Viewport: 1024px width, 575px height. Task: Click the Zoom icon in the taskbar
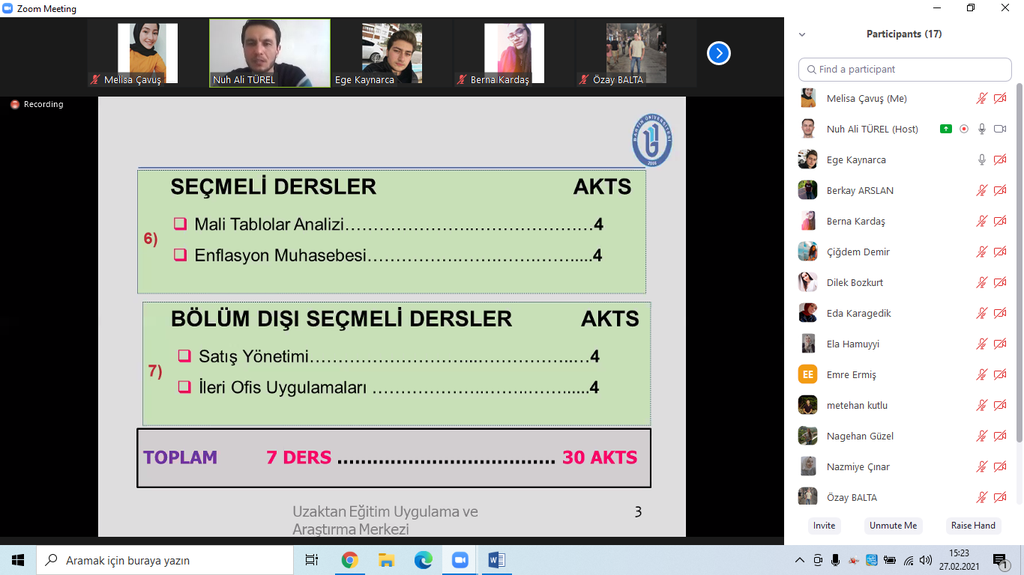(x=460, y=560)
